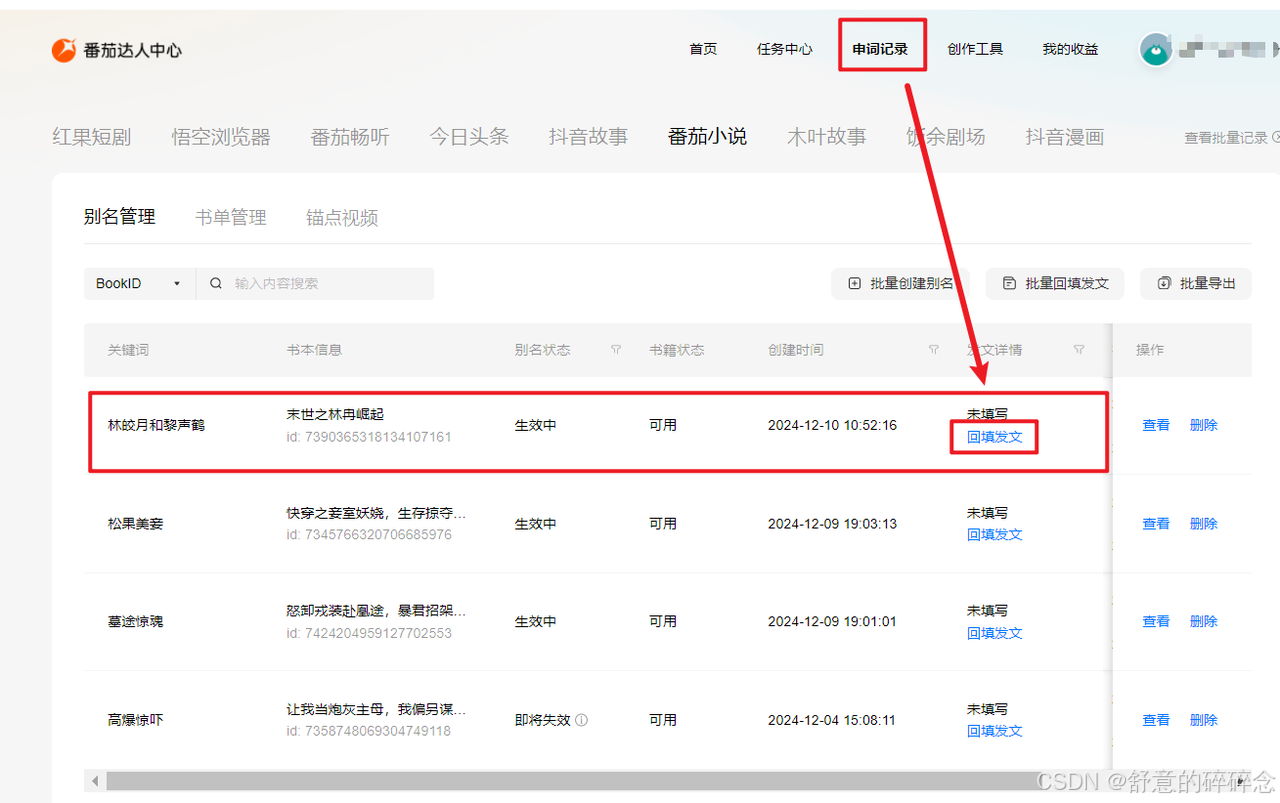Click 回填发文 for 林皎月和黎声鹤 row
Image resolution: width=1280 pixels, height=803 pixels.
pyautogui.click(x=995, y=437)
